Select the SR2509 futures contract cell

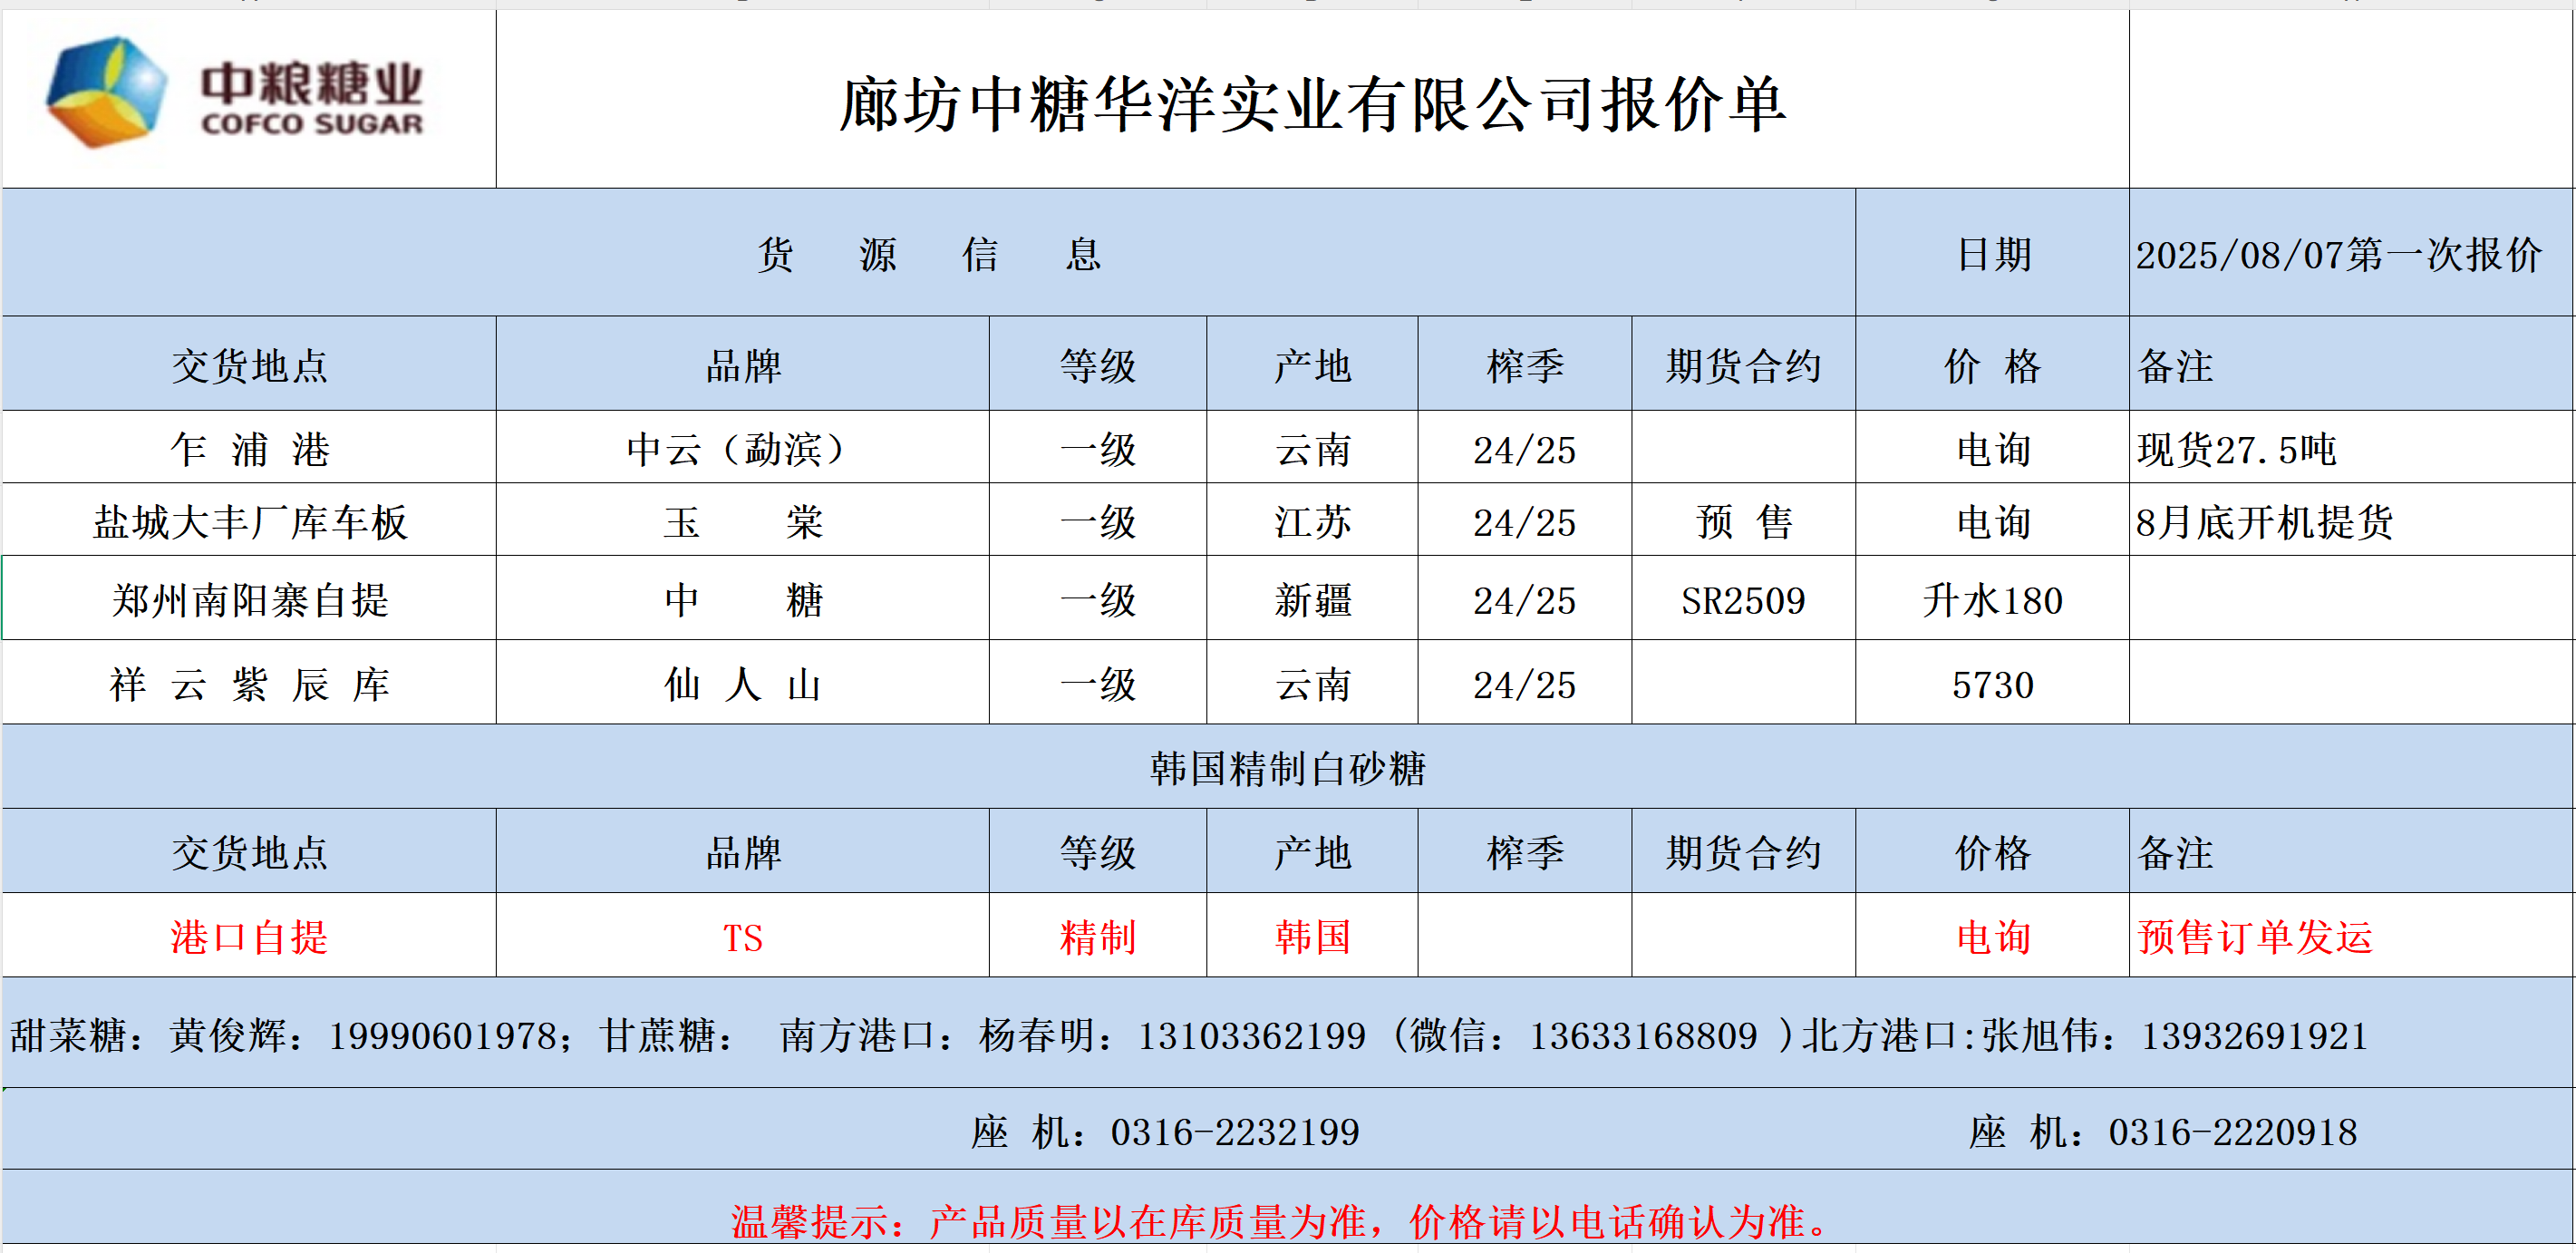[x=1742, y=601]
